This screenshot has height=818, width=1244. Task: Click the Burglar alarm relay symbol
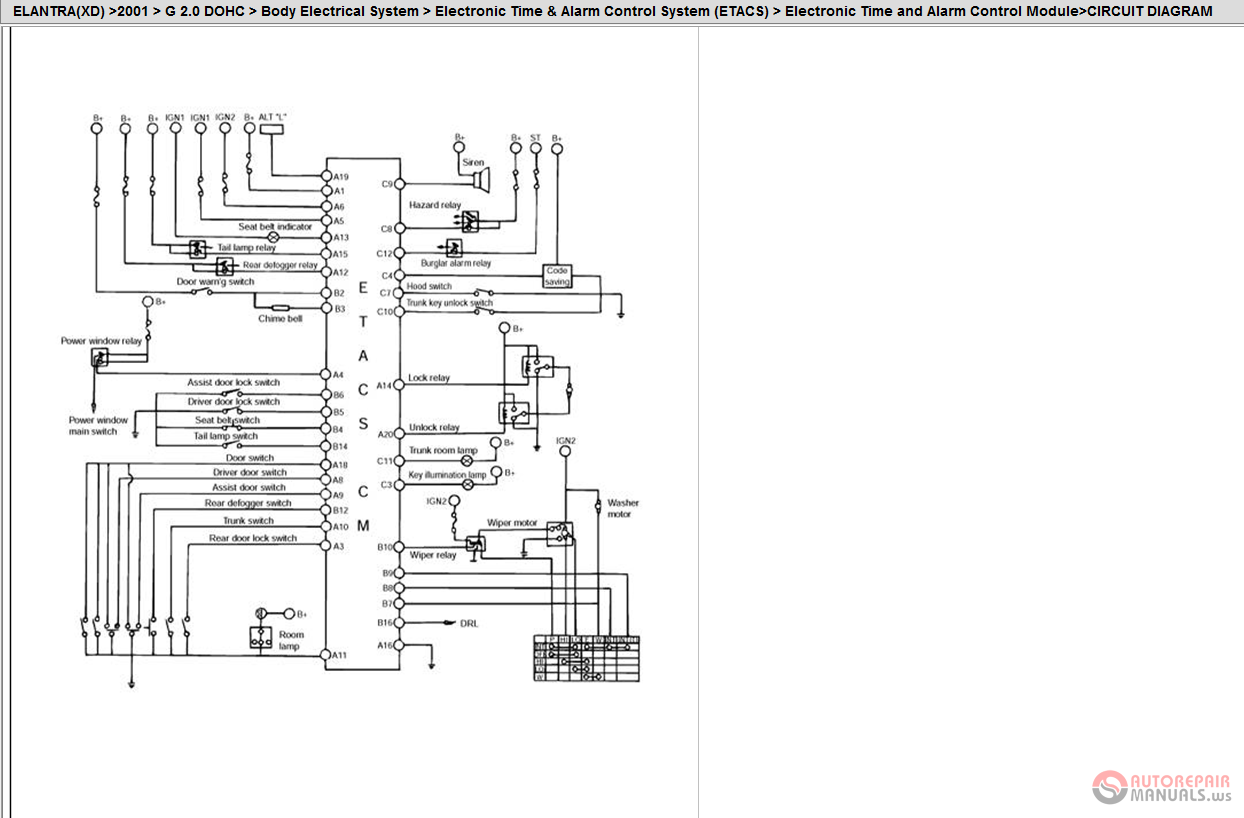tap(453, 247)
